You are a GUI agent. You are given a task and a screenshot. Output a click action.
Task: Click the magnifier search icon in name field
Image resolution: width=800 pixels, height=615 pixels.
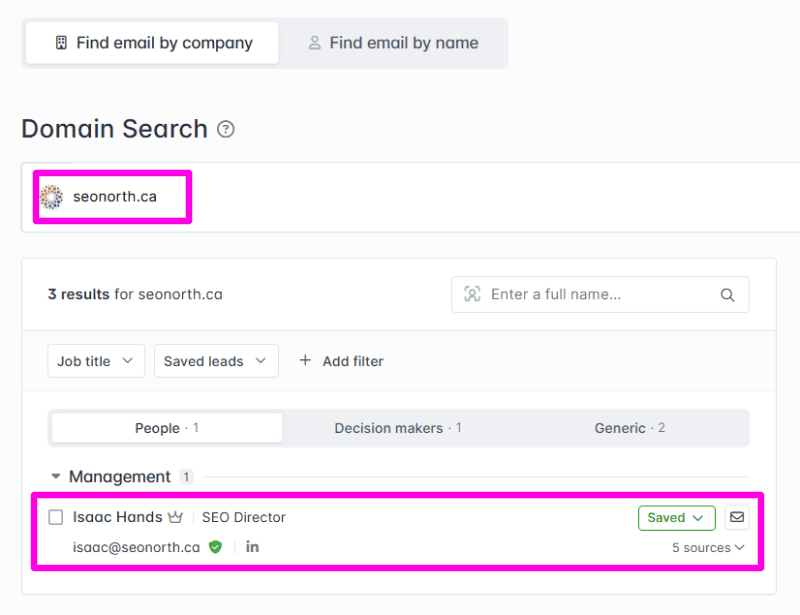pyautogui.click(x=727, y=295)
